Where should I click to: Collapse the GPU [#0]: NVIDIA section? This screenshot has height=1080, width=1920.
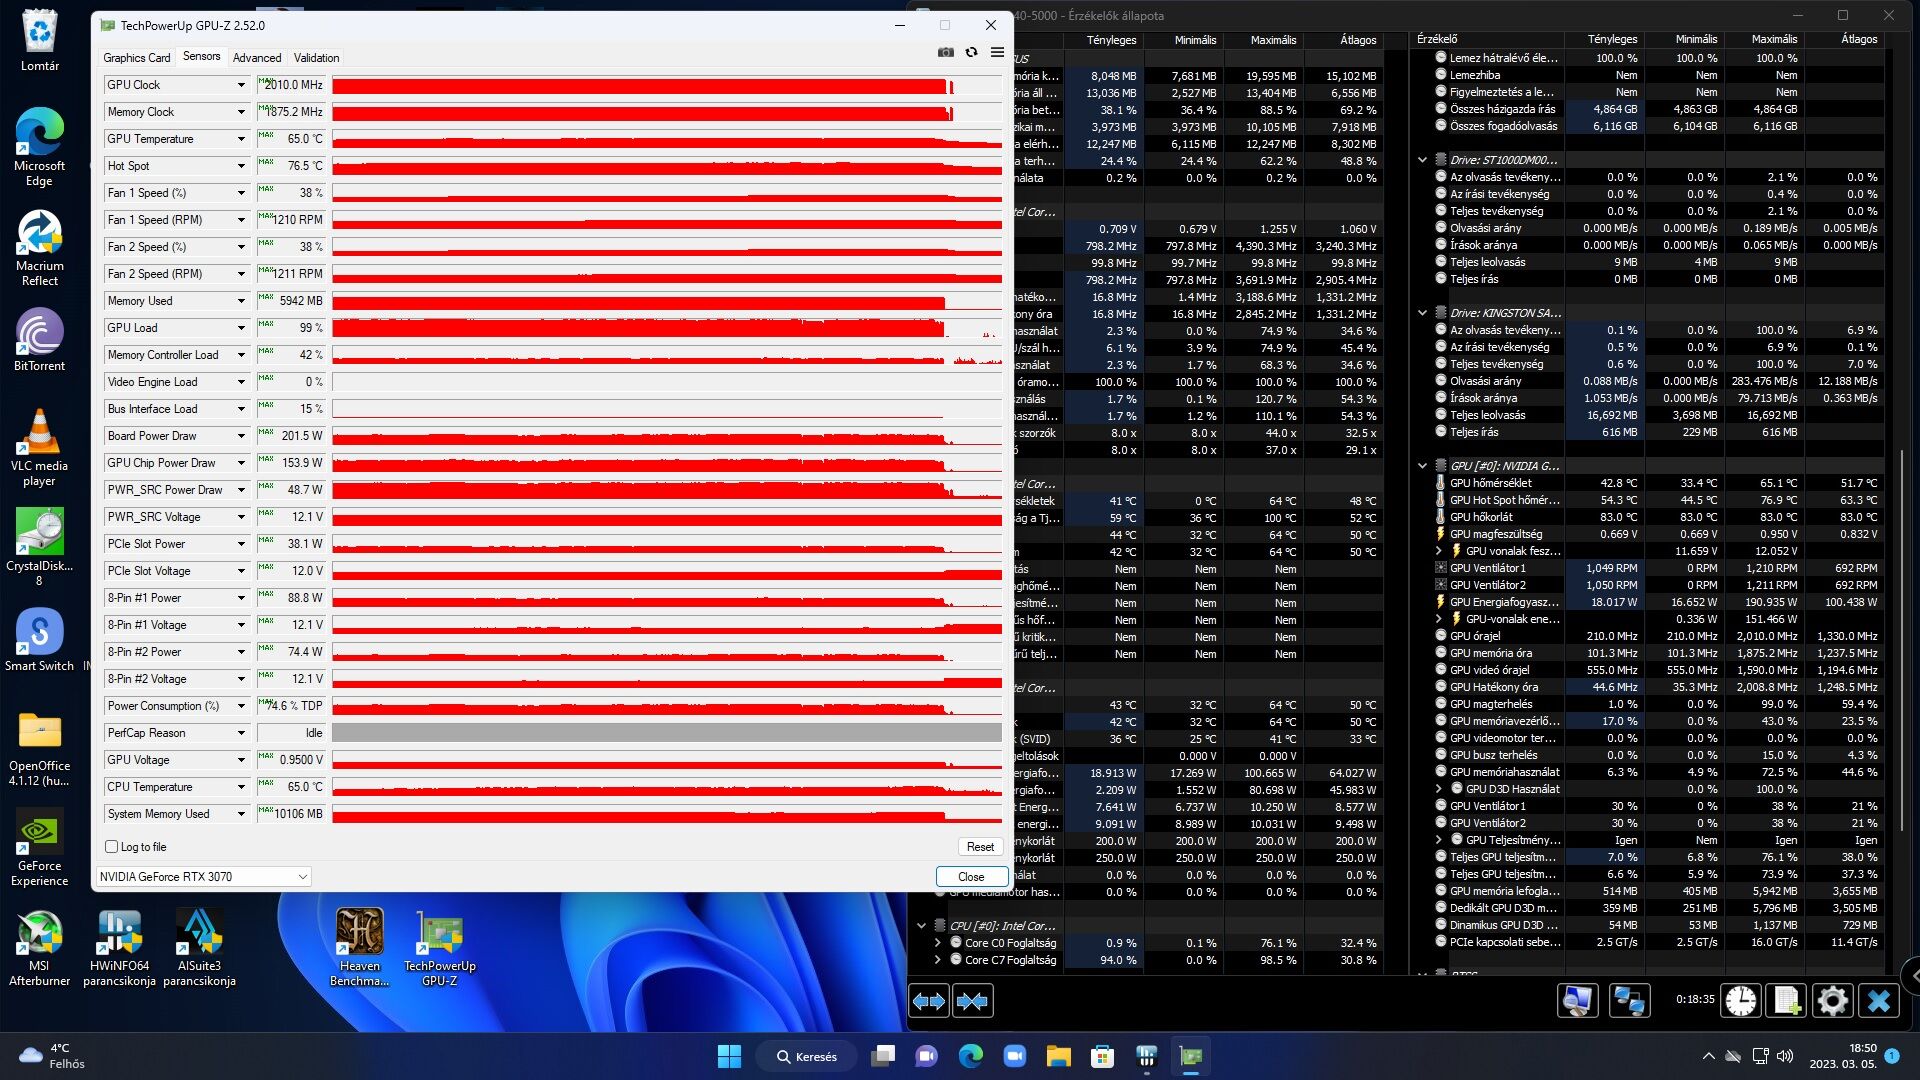click(1422, 466)
